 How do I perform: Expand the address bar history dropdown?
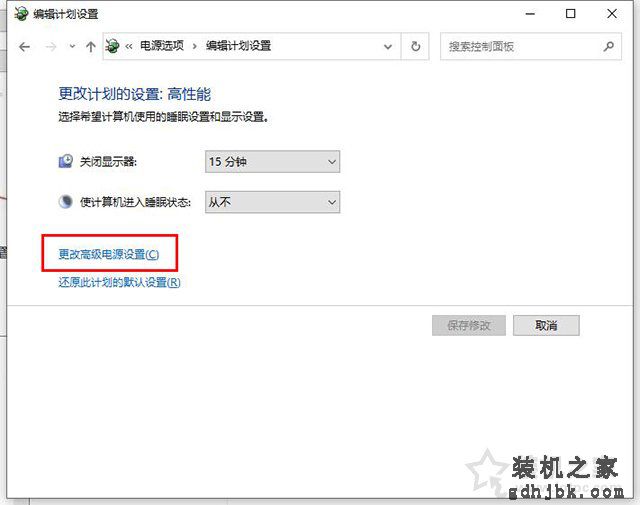point(388,47)
